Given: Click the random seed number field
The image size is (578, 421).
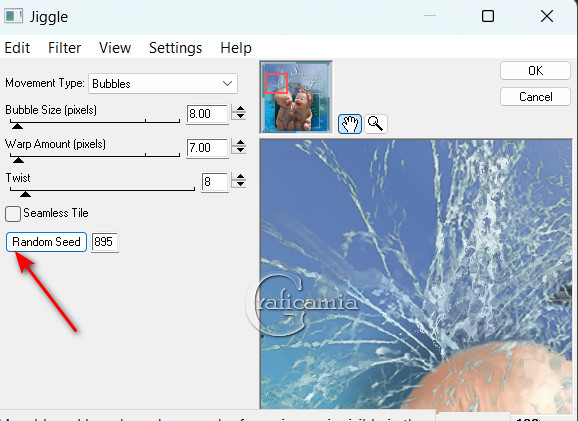Looking at the screenshot, I should coord(105,242).
